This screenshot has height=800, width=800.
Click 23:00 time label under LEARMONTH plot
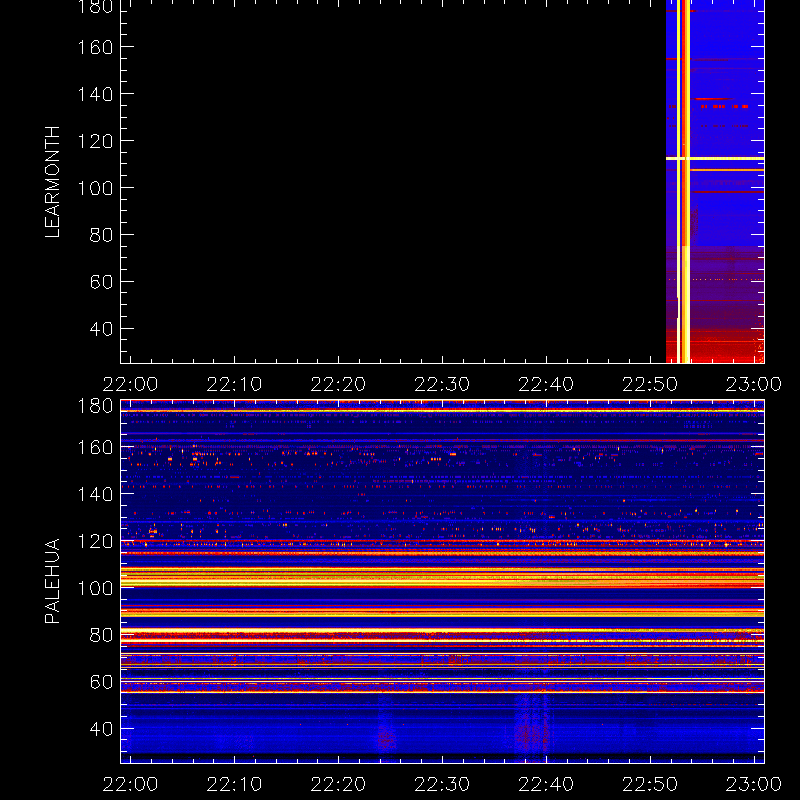click(x=754, y=384)
